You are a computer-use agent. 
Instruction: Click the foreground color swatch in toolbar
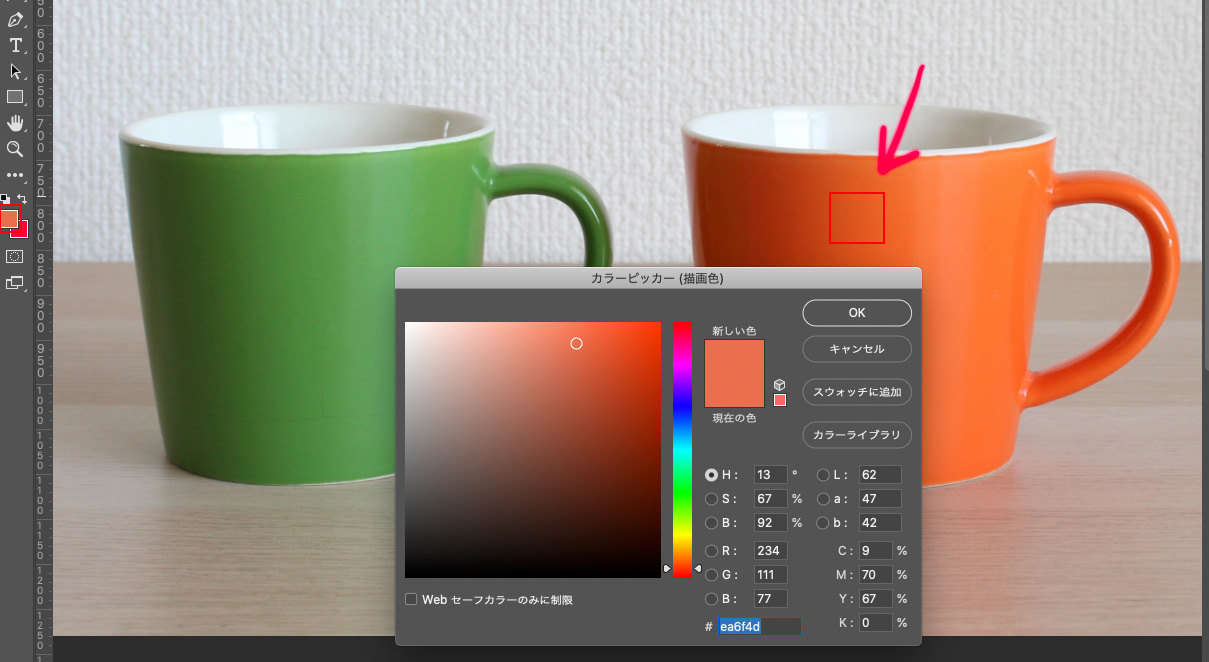[x=9, y=218]
